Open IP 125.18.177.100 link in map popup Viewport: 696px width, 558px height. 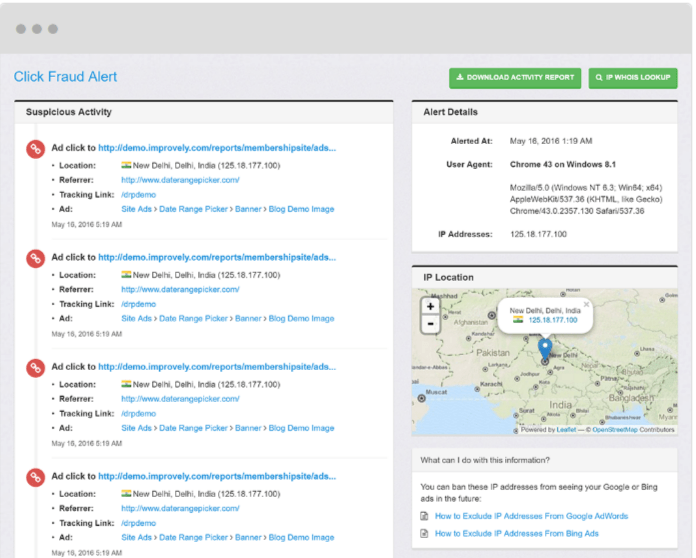point(552,320)
